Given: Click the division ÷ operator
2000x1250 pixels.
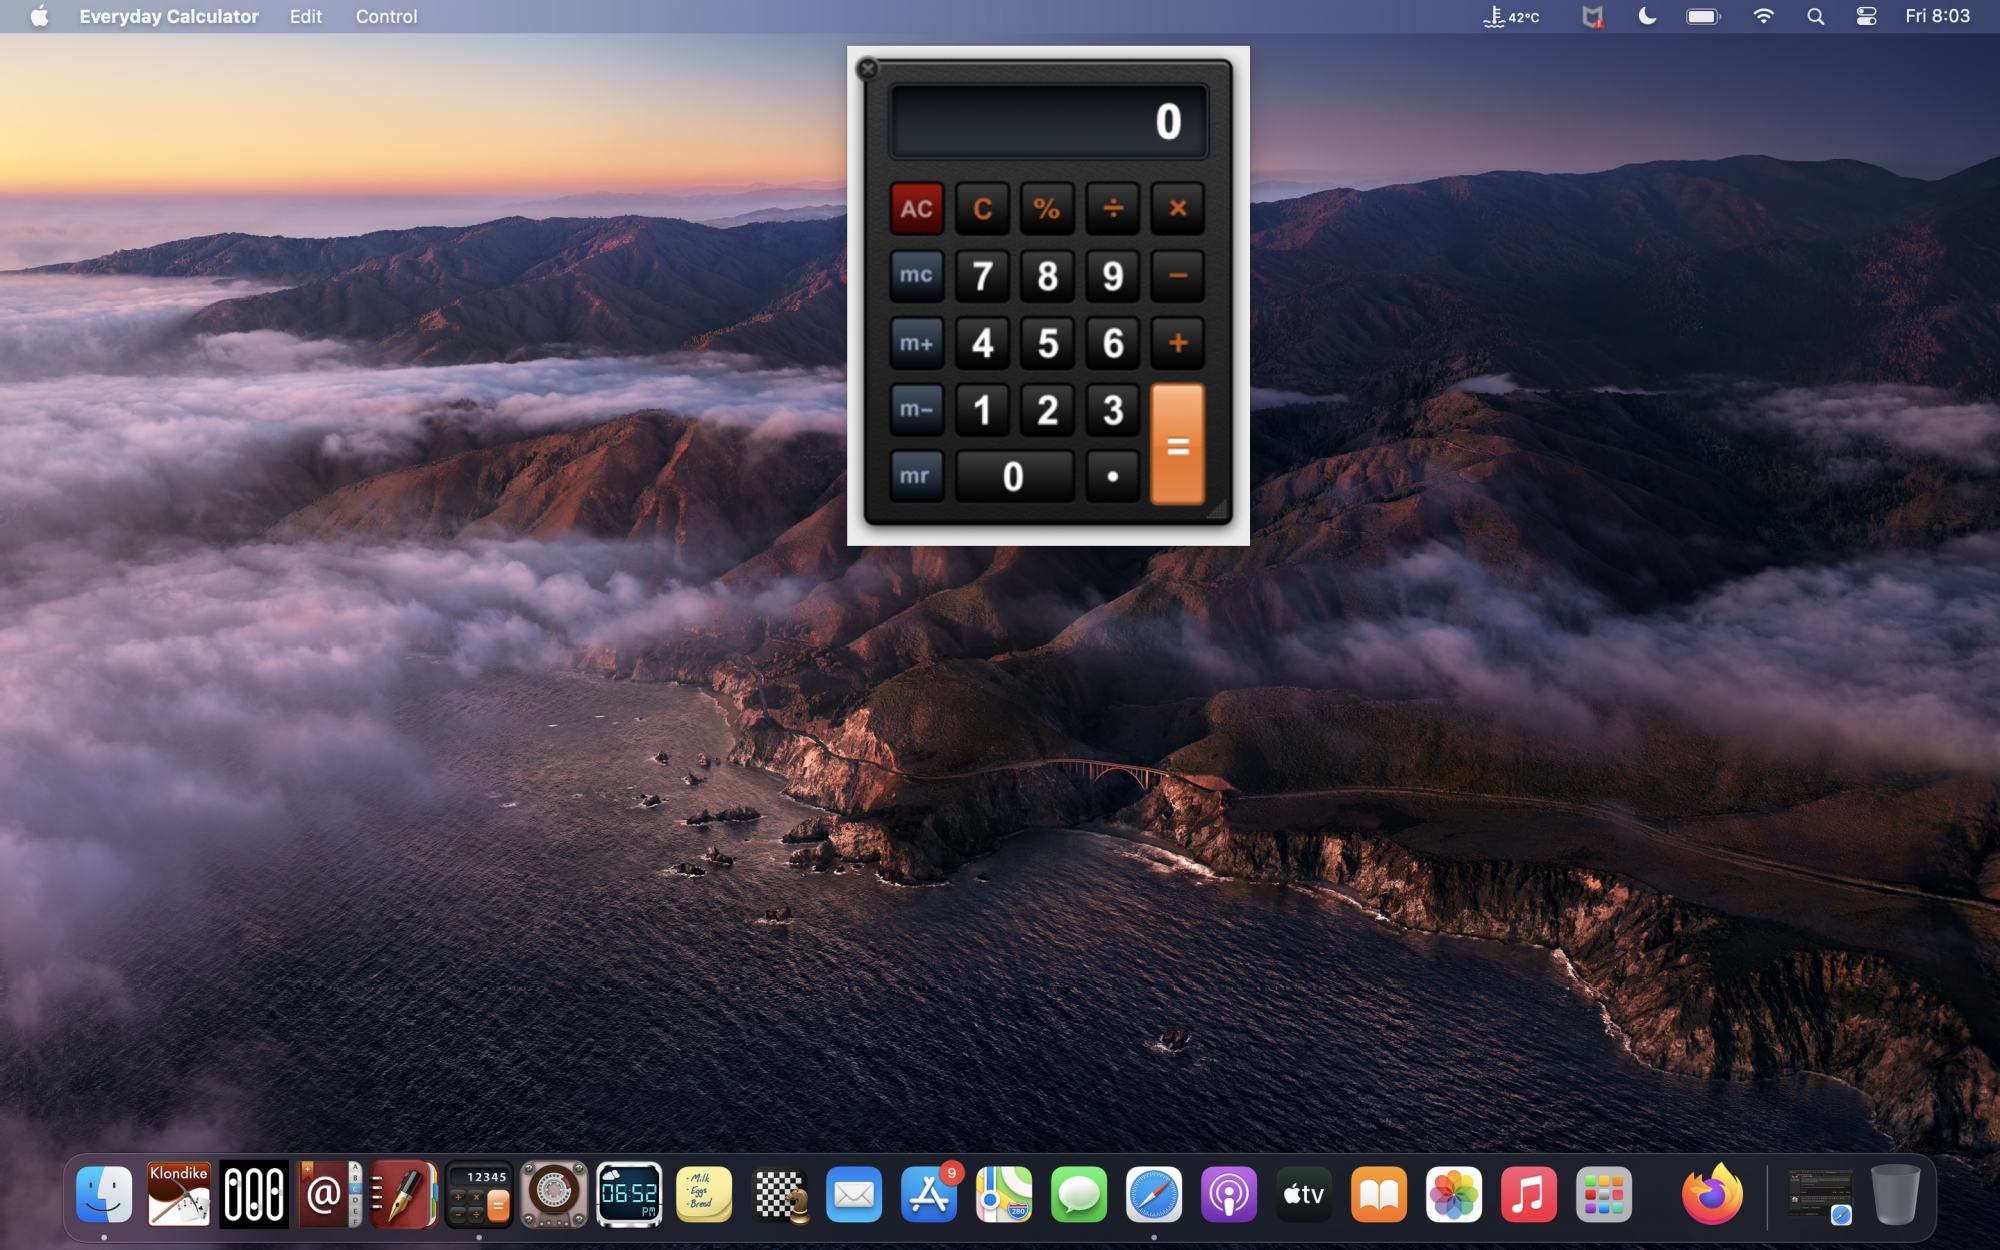Looking at the screenshot, I should click(x=1112, y=207).
